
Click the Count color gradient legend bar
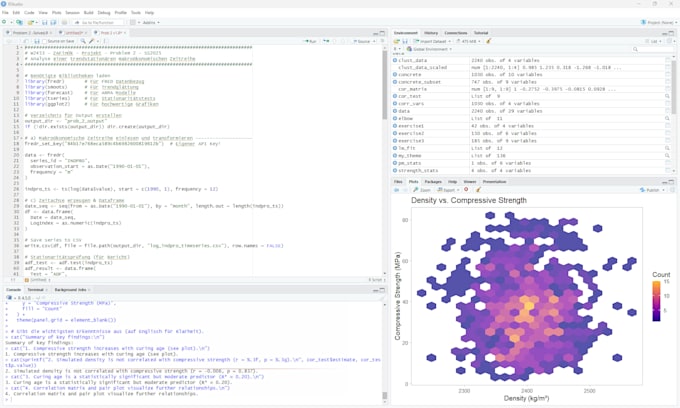(656, 301)
